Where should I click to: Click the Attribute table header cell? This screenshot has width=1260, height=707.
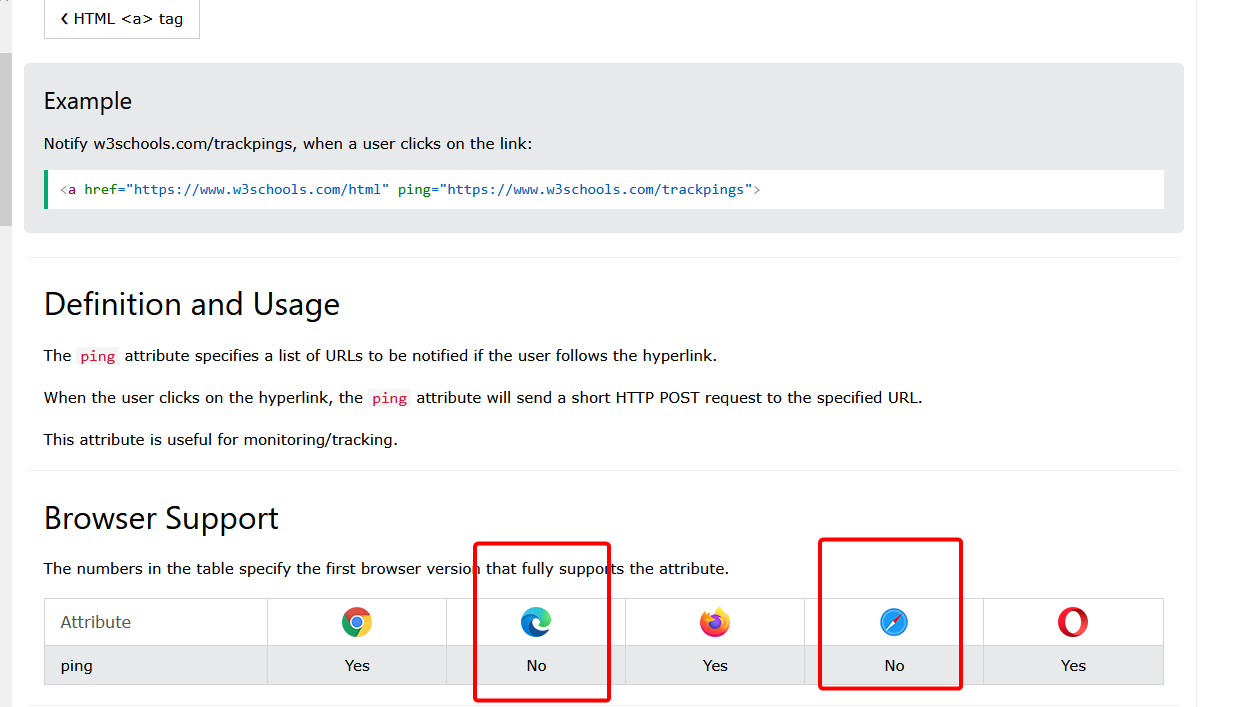pyautogui.click(x=96, y=622)
